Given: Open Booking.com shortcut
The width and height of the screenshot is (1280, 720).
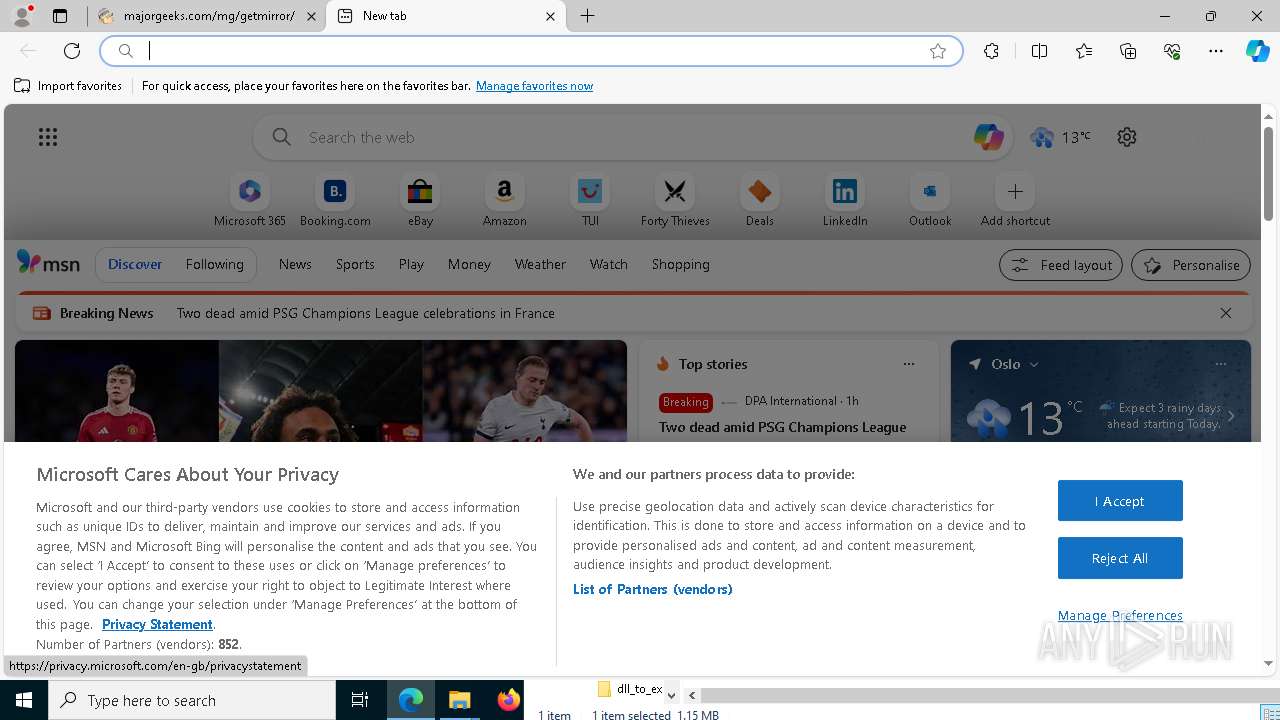Looking at the screenshot, I should [x=335, y=201].
